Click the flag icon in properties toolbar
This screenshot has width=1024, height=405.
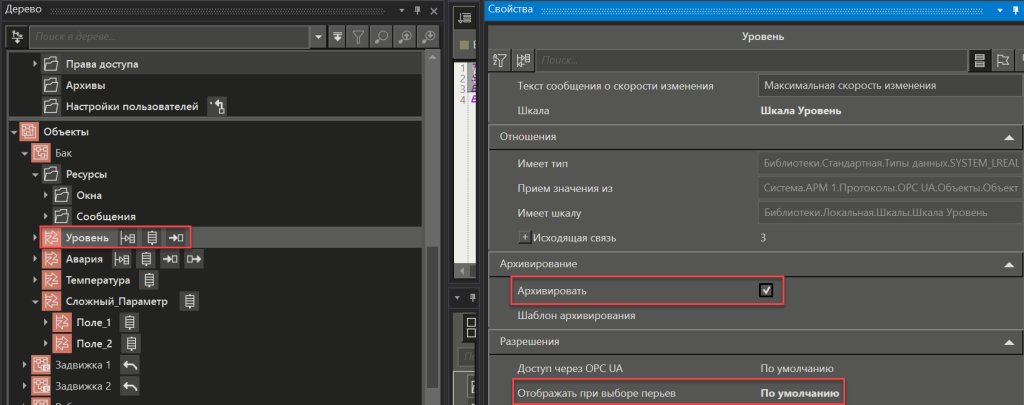click(1003, 61)
